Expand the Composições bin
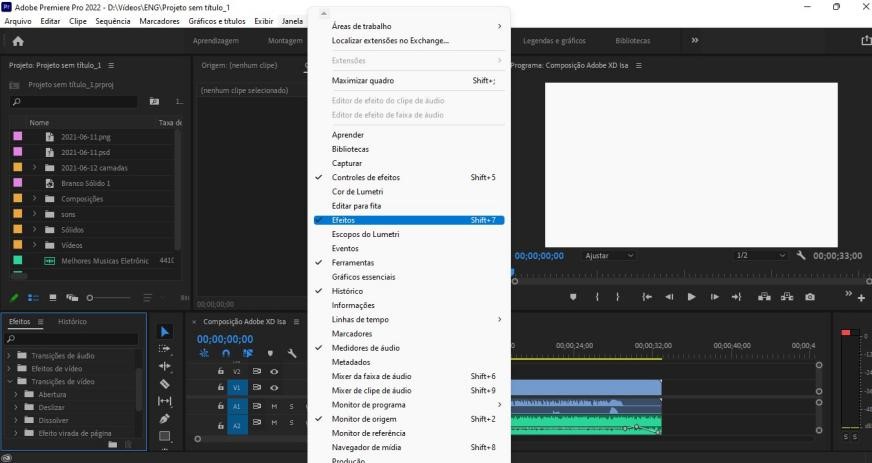872x463 pixels. 34,198
